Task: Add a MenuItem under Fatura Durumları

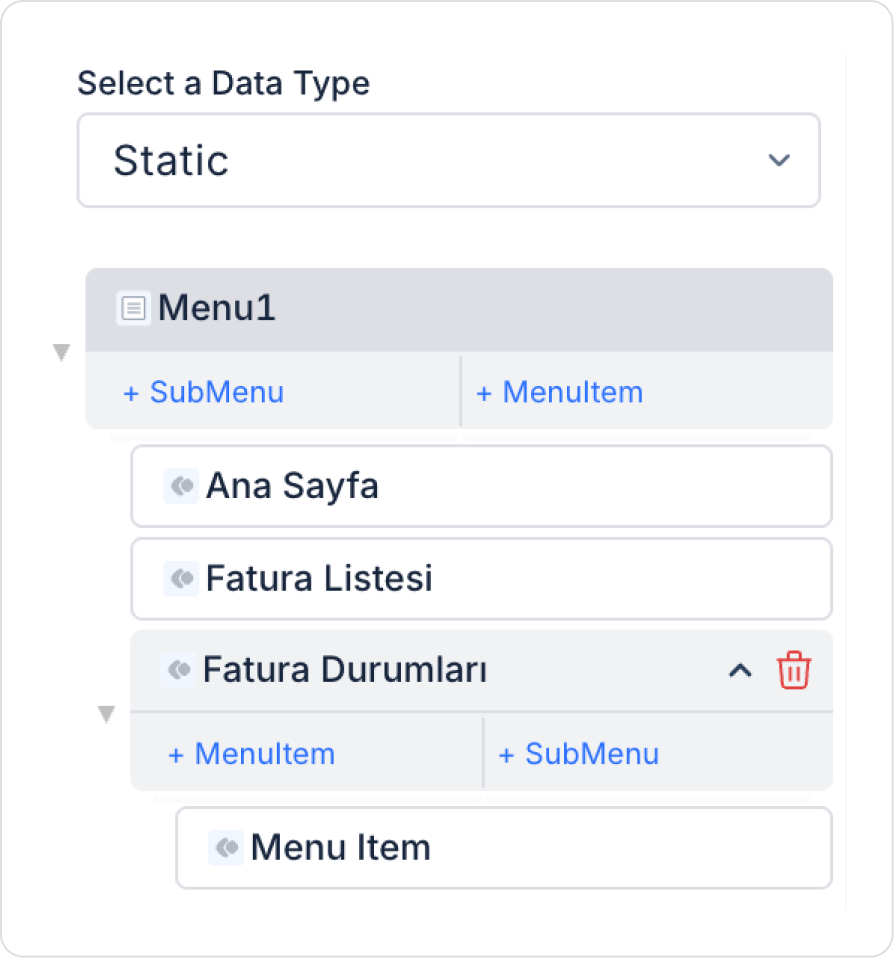Action: click(251, 753)
